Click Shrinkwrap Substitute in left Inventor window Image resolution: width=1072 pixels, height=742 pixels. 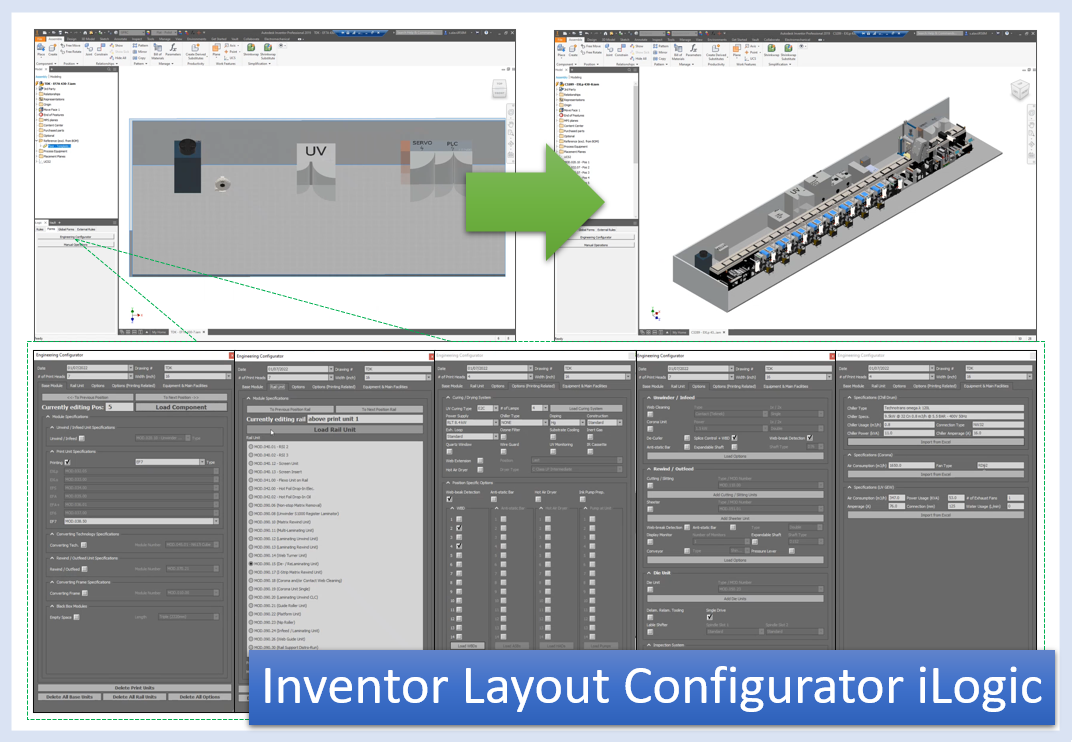pyautogui.click(x=268, y=49)
